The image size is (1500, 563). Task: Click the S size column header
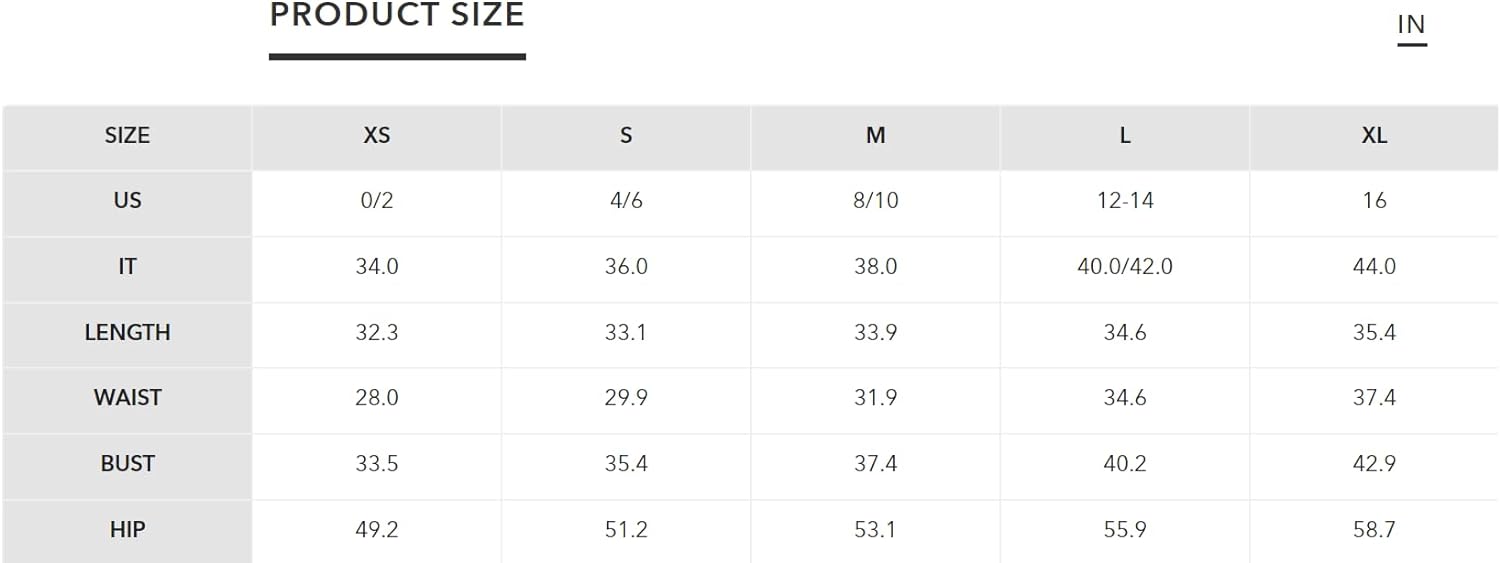(626, 136)
